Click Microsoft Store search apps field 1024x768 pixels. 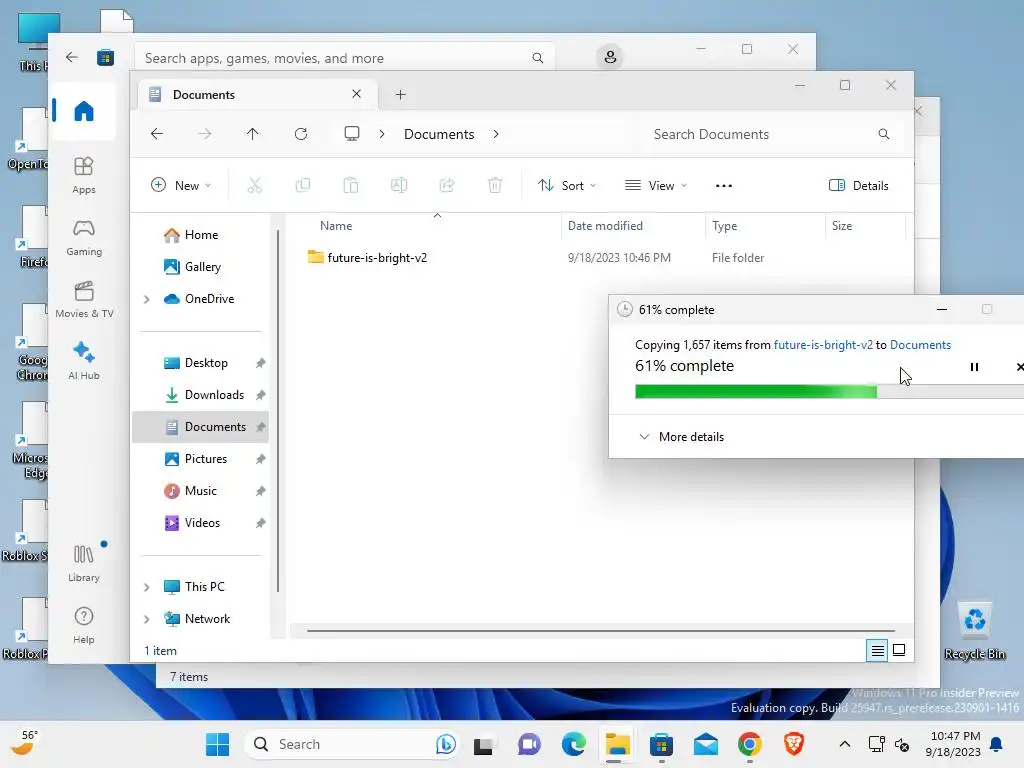344,58
